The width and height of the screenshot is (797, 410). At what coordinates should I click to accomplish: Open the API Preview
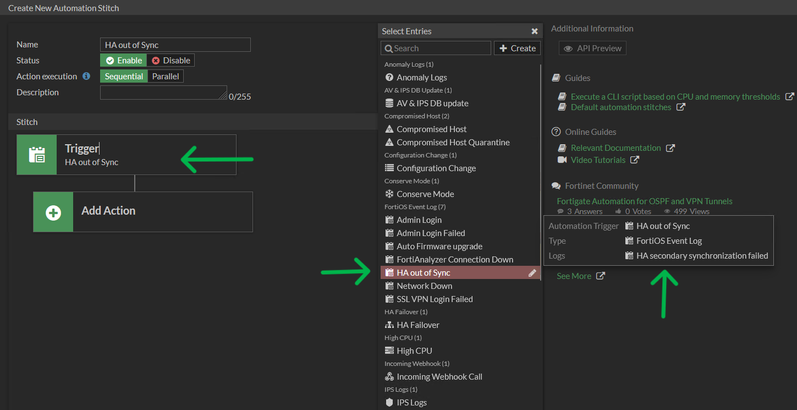pyautogui.click(x=593, y=48)
